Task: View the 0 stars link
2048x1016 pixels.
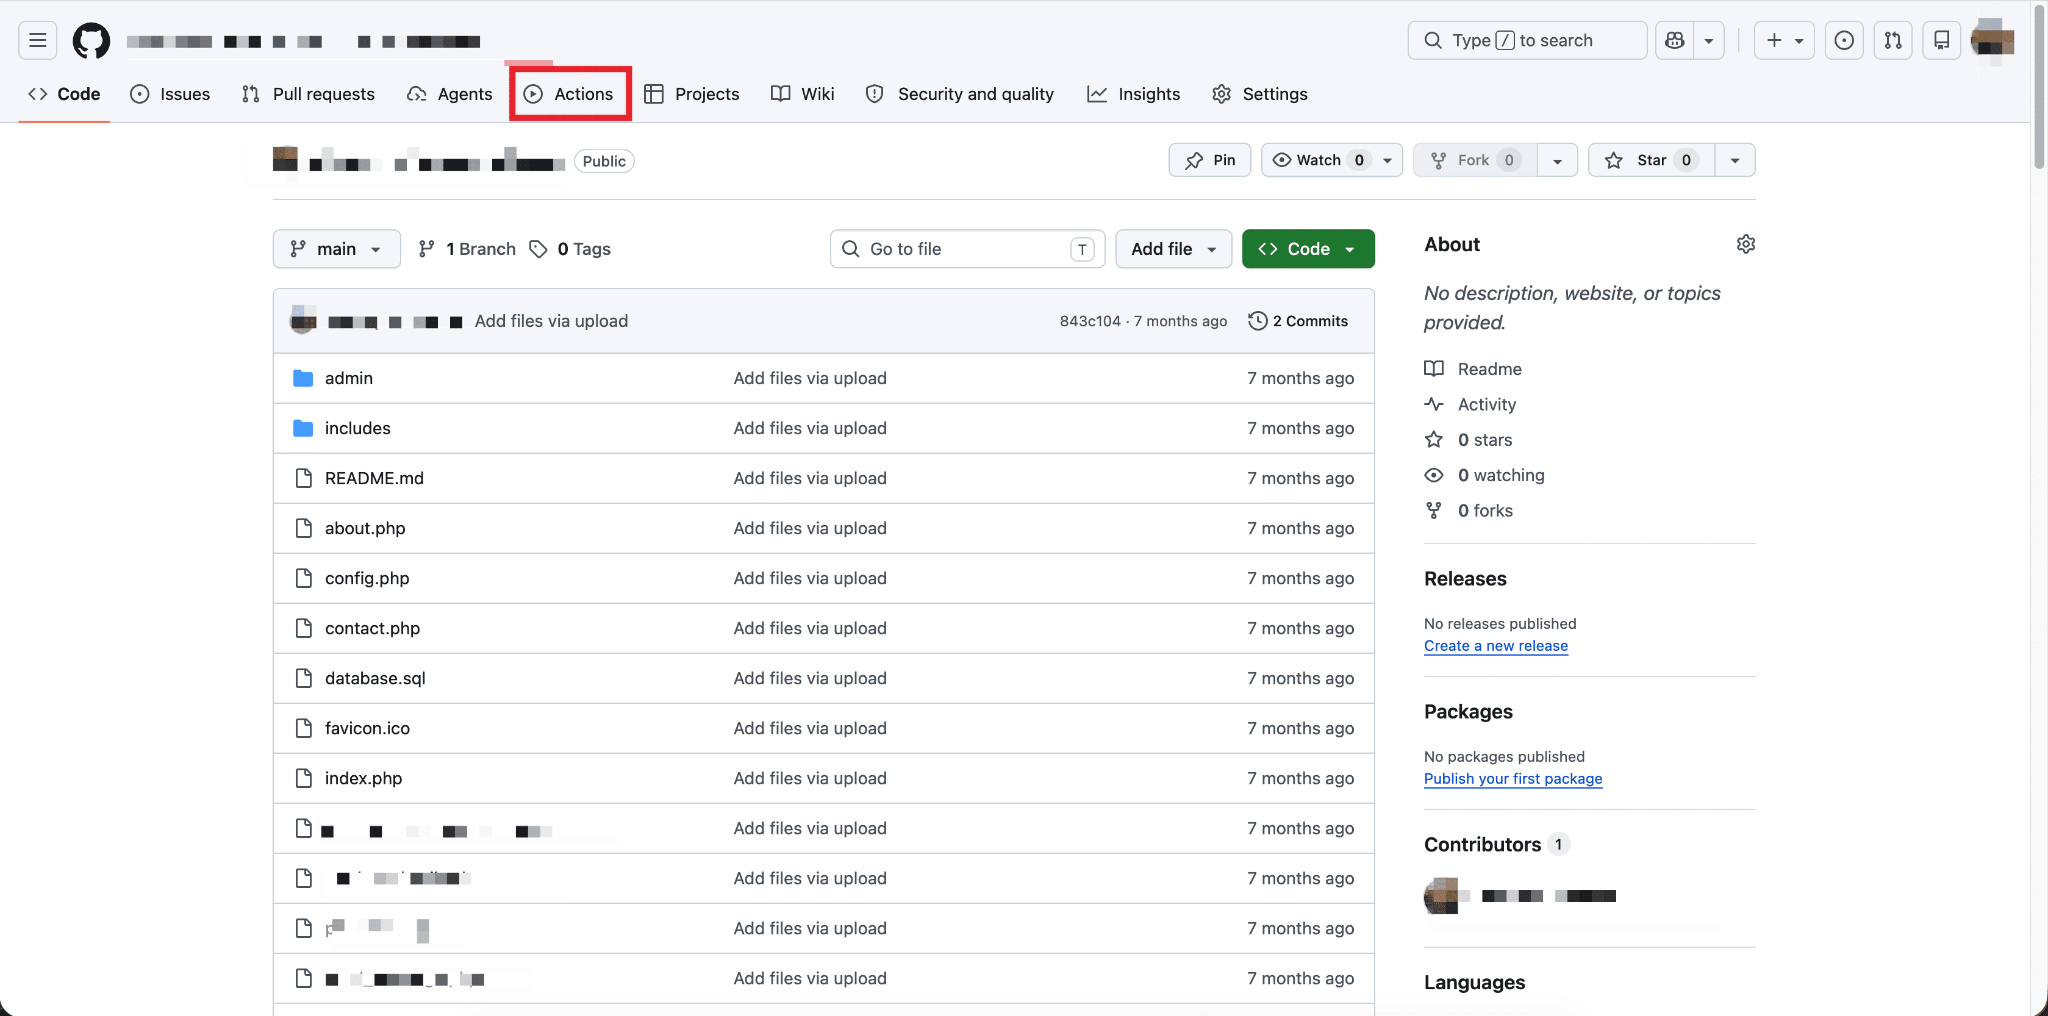Action: click(1468, 440)
